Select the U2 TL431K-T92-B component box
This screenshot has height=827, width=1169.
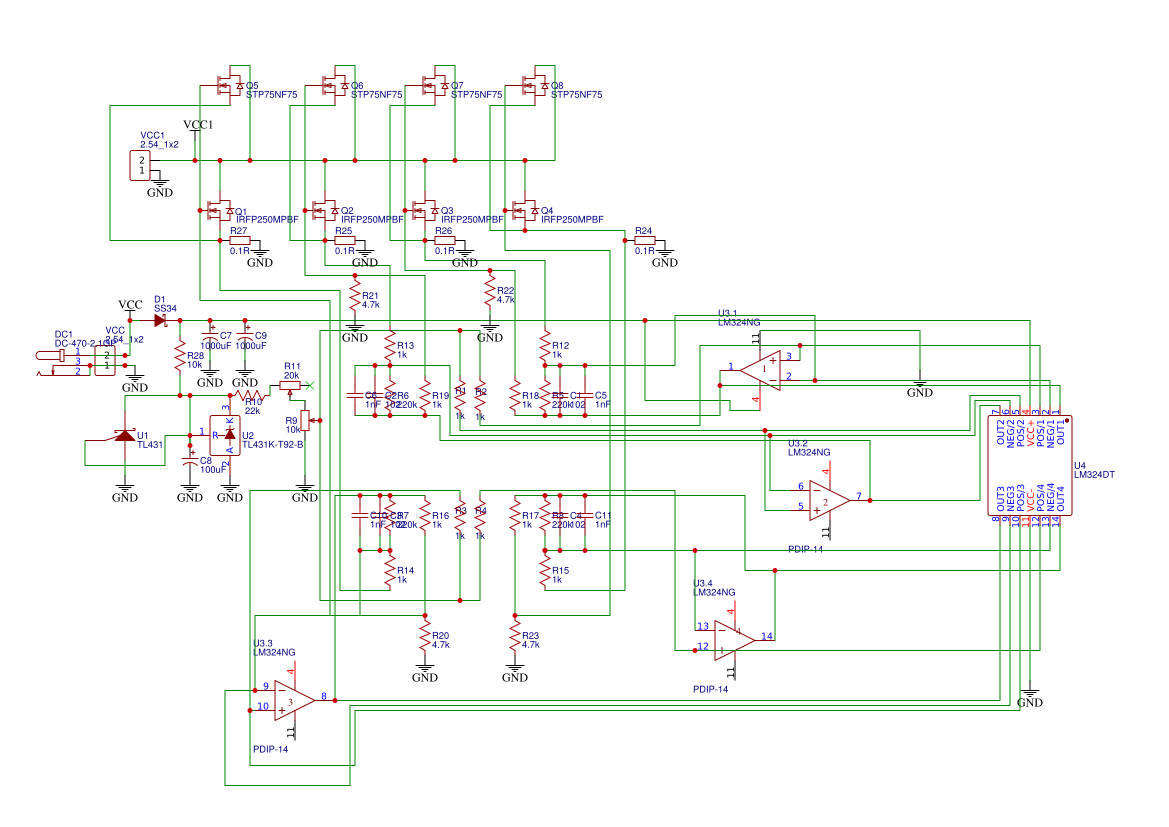[225, 435]
